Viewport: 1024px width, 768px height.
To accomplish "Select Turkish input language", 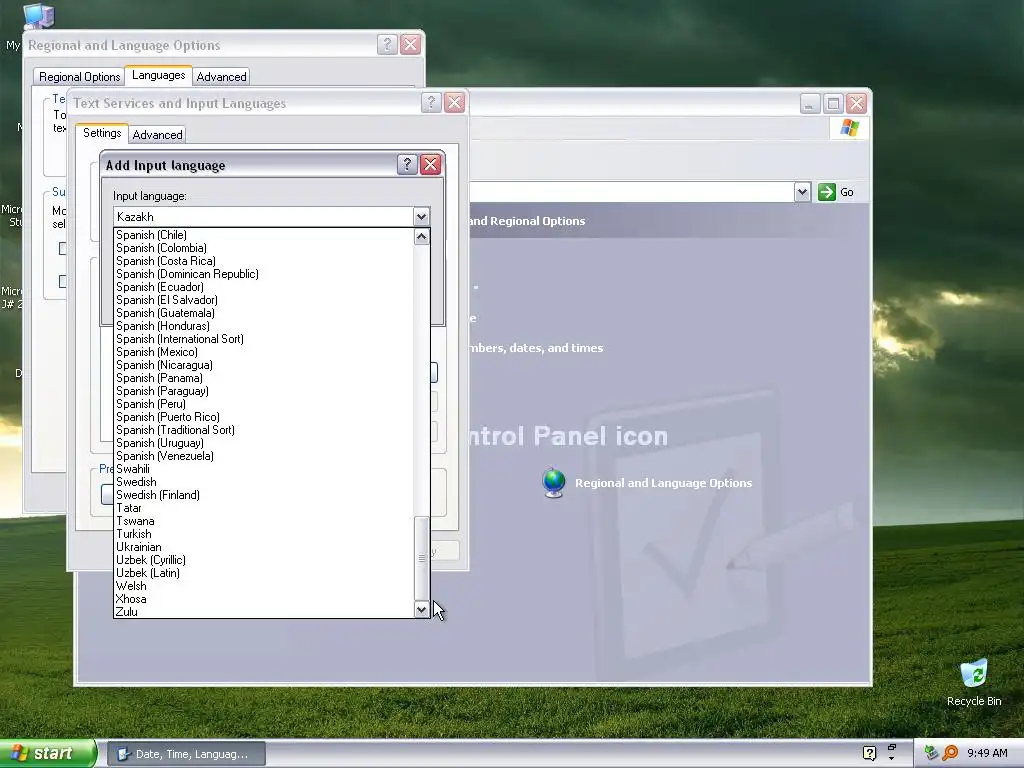I will click(x=134, y=534).
